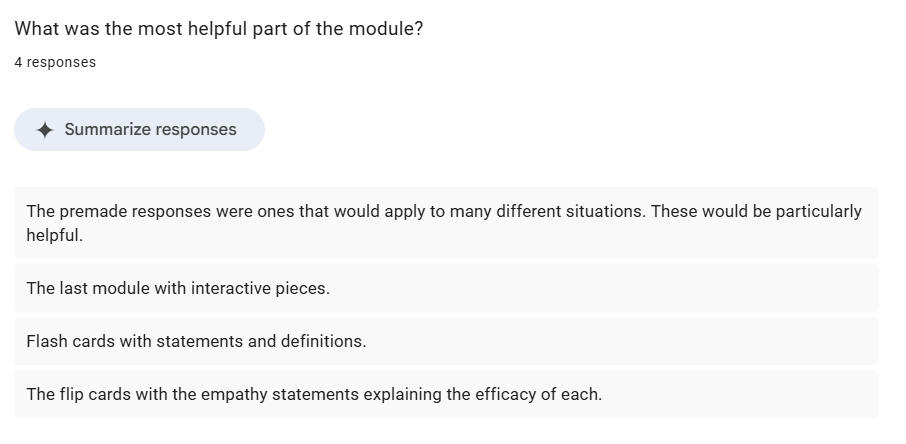The width and height of the screenshot is (906, 444).
Task: Select the question heading about the module
Action: pyautogui.click(x=219, y=29)
